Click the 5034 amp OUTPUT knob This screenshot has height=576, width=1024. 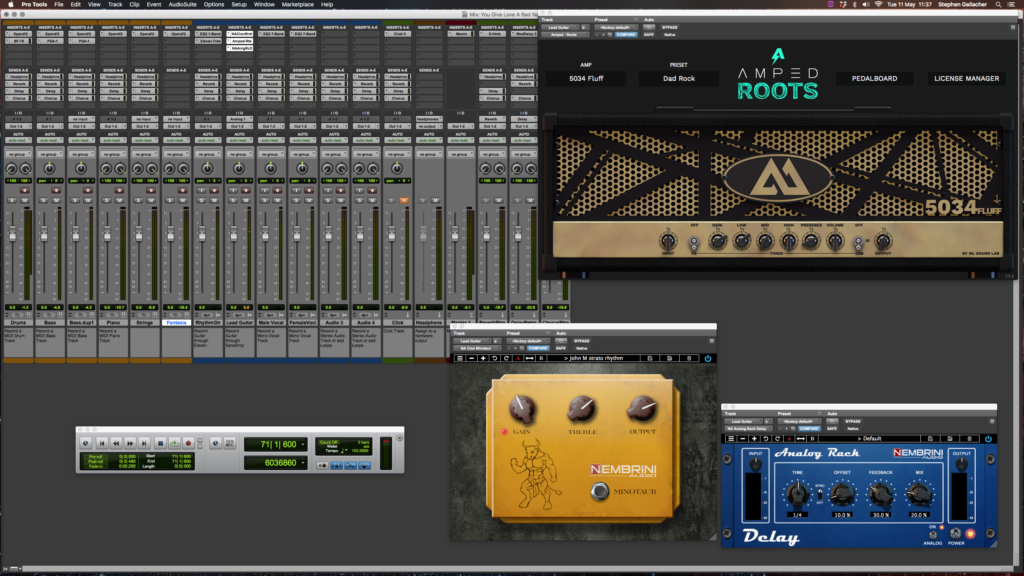[x=883, y=241]
